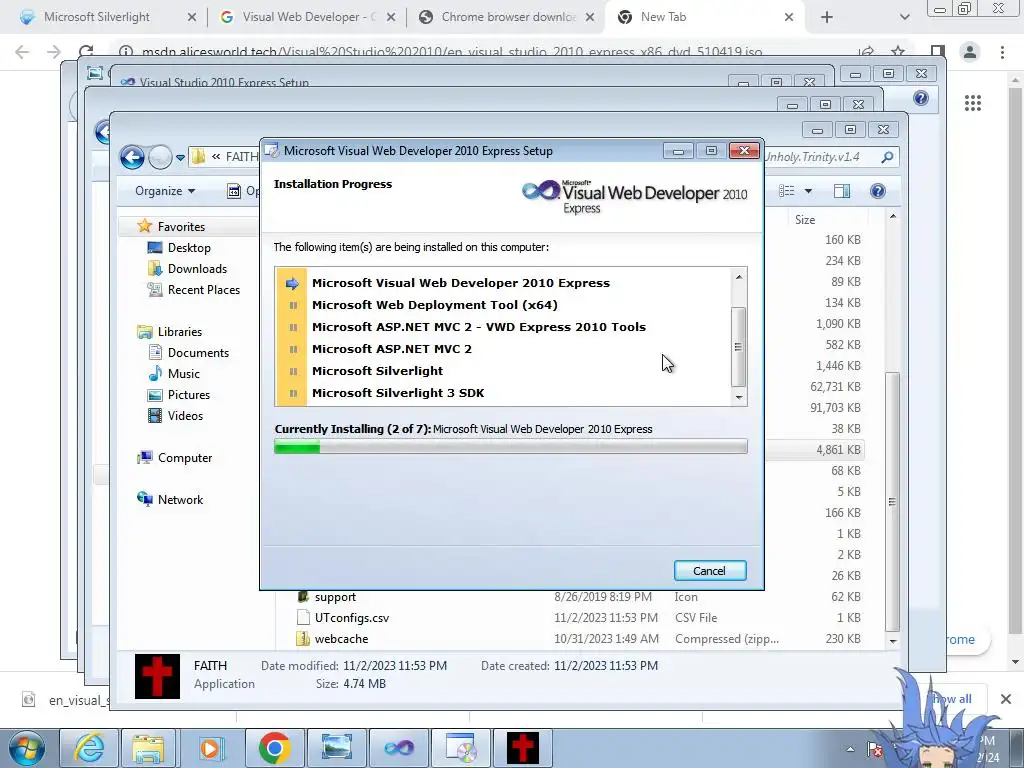Open Windows Media Player from taskbar
The image size is (1024, 768).
(x=211, y=748)
